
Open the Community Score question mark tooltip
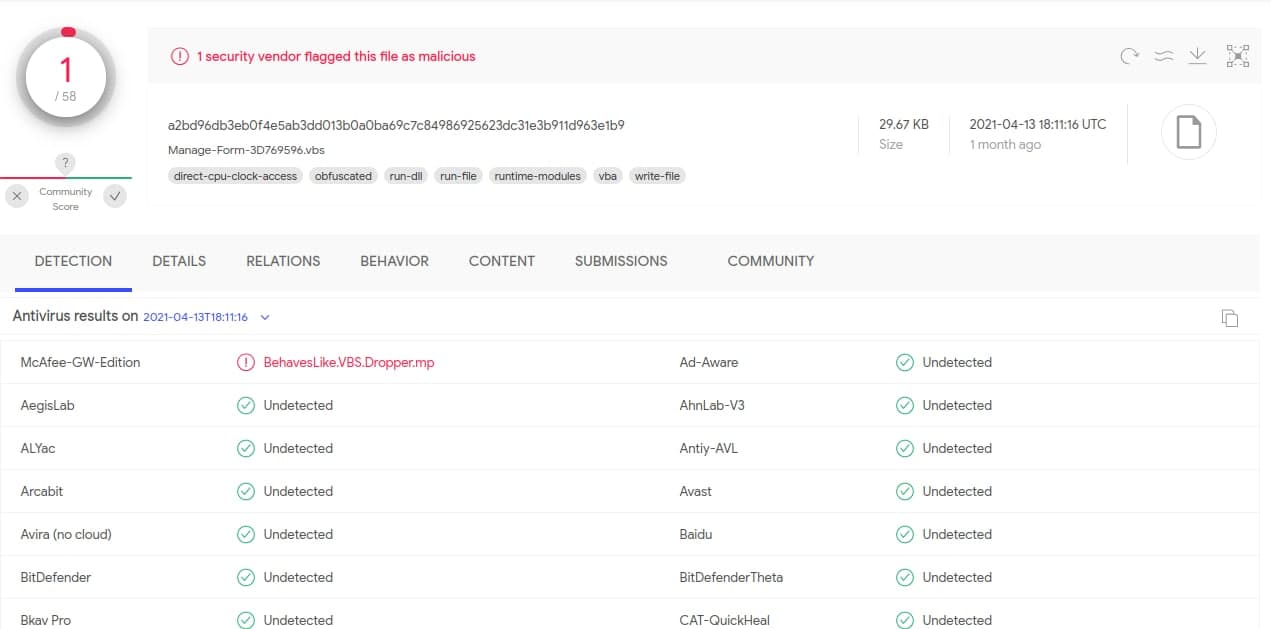pyautogui.click(x=65, y=162)
